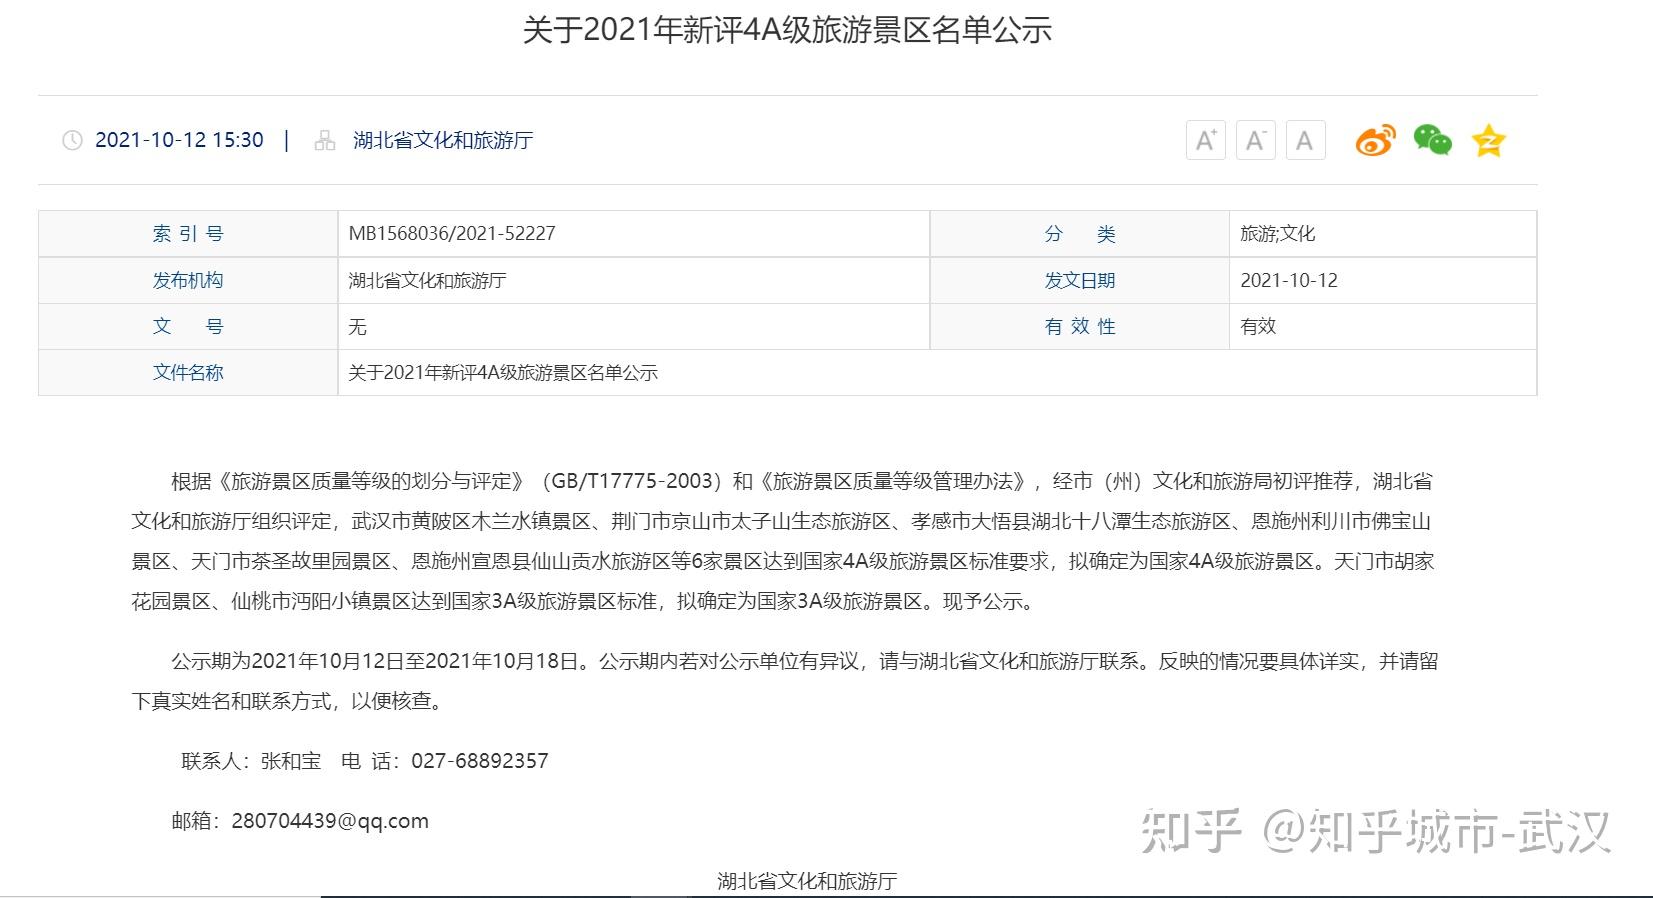Image resolution: width=1653 pixels, height=898 pixels.
Task: Click the yellow star favorite icon
Action: 1488,141
